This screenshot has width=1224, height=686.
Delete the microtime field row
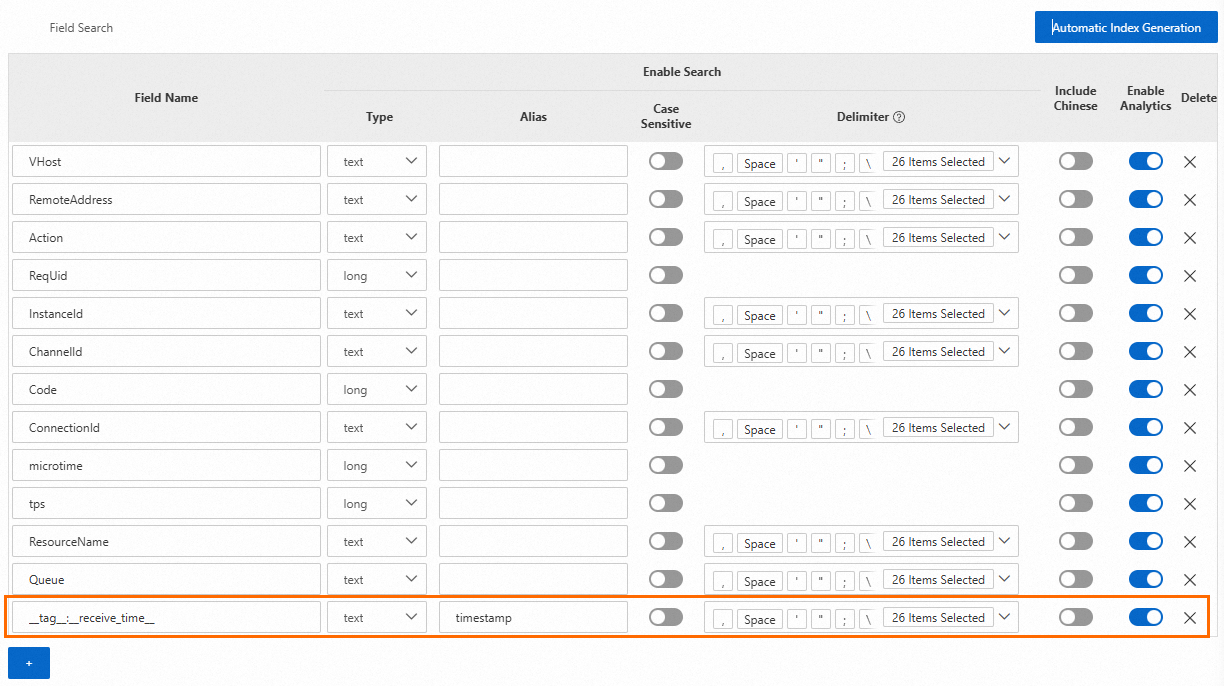coord(1190,466)
